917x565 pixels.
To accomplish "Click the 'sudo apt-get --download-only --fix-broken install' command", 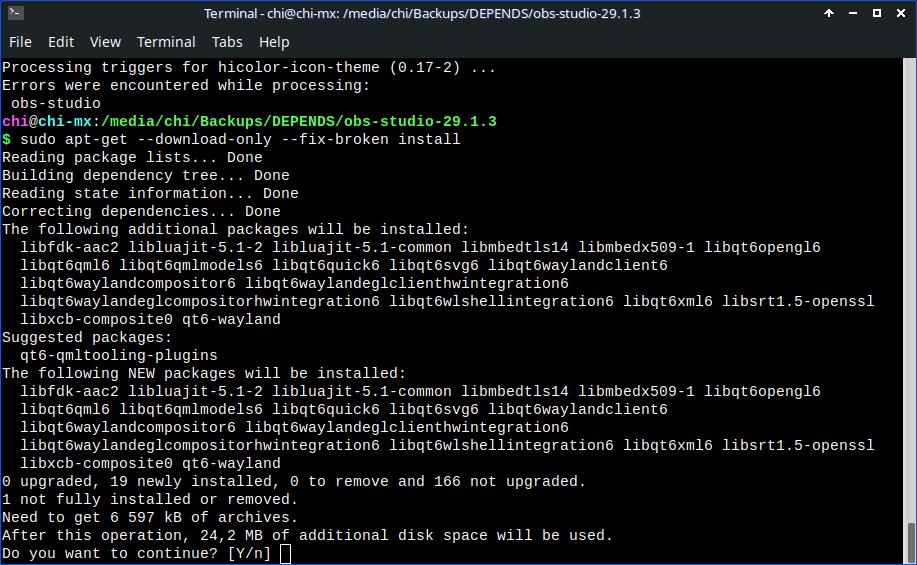I will 240,139.
